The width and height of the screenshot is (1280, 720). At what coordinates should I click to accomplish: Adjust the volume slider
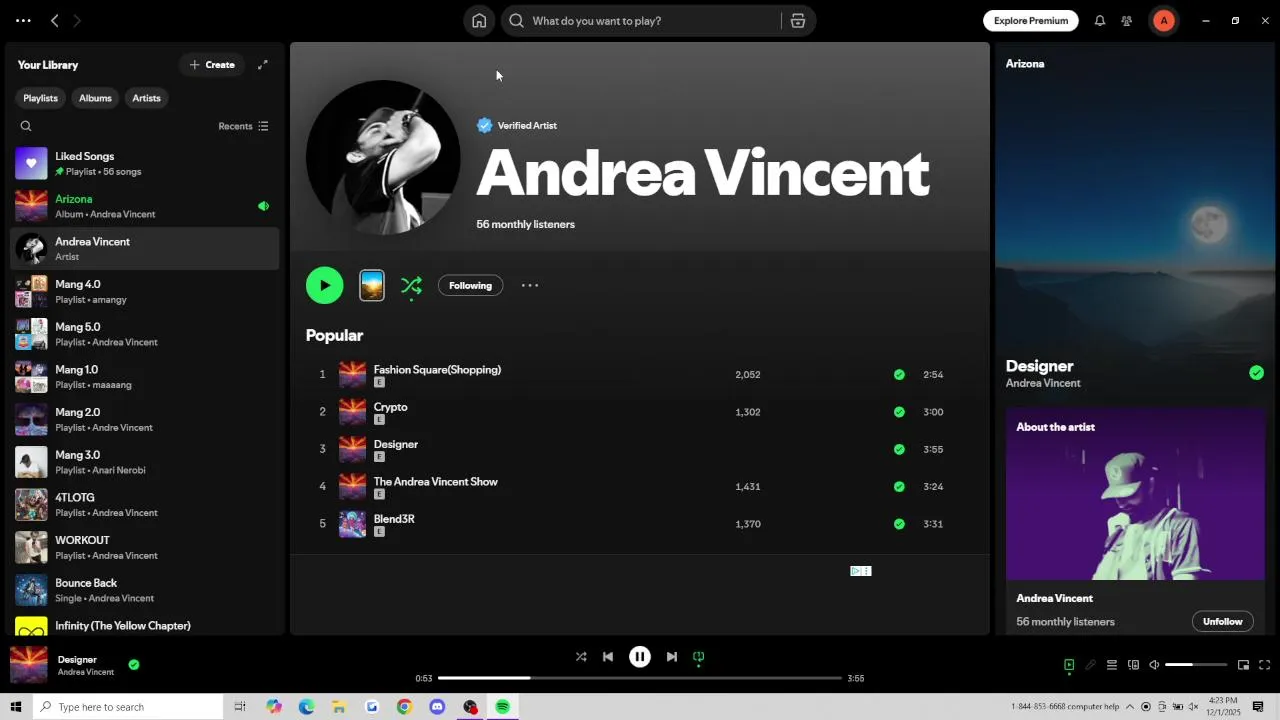coord(1196,665)
